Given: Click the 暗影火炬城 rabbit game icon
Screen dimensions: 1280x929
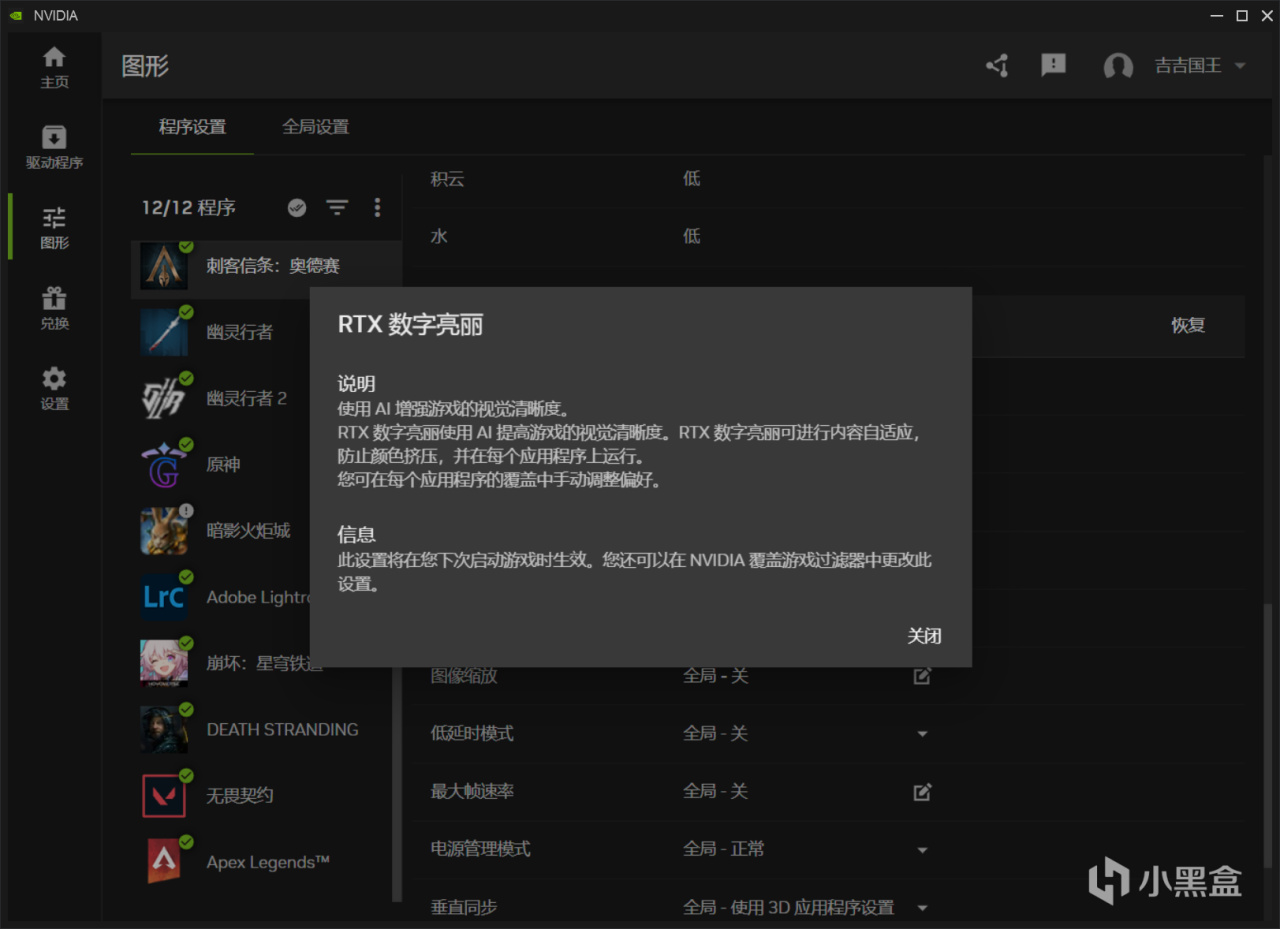Looking at the screenshot, I should [164, 530].
